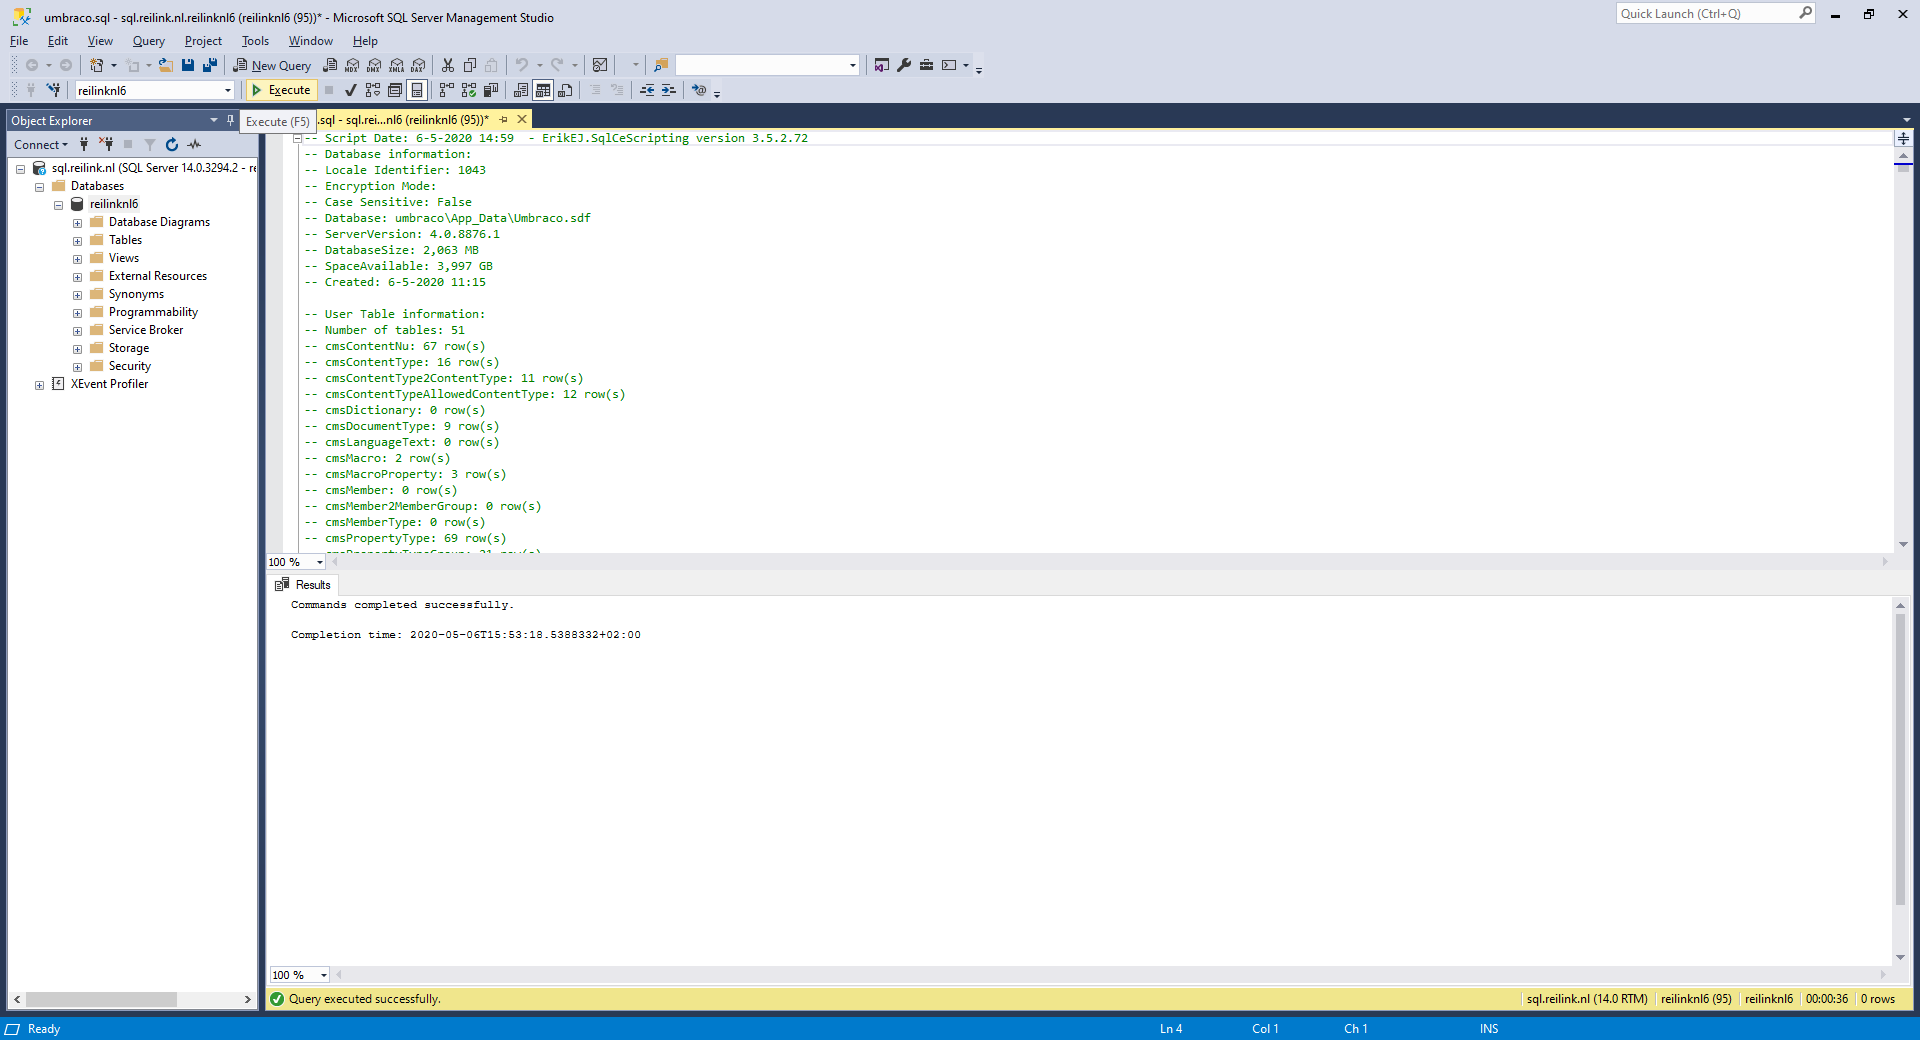Click the Change Connection icon

coord(53,90)
